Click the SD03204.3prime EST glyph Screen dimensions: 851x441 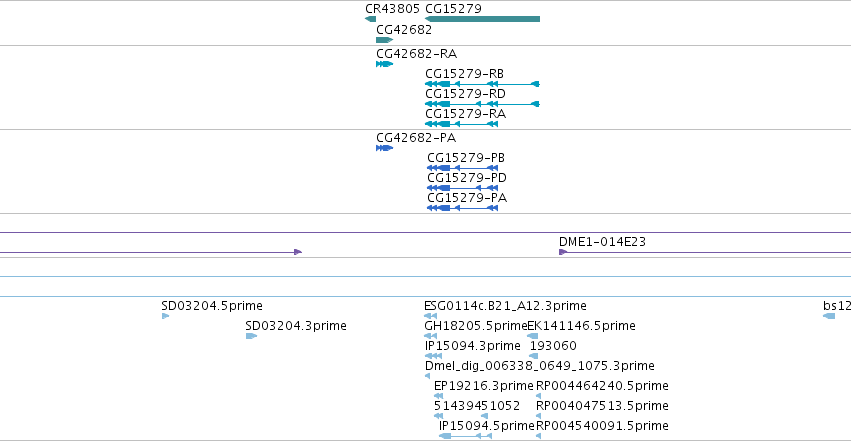click(251, 336)
